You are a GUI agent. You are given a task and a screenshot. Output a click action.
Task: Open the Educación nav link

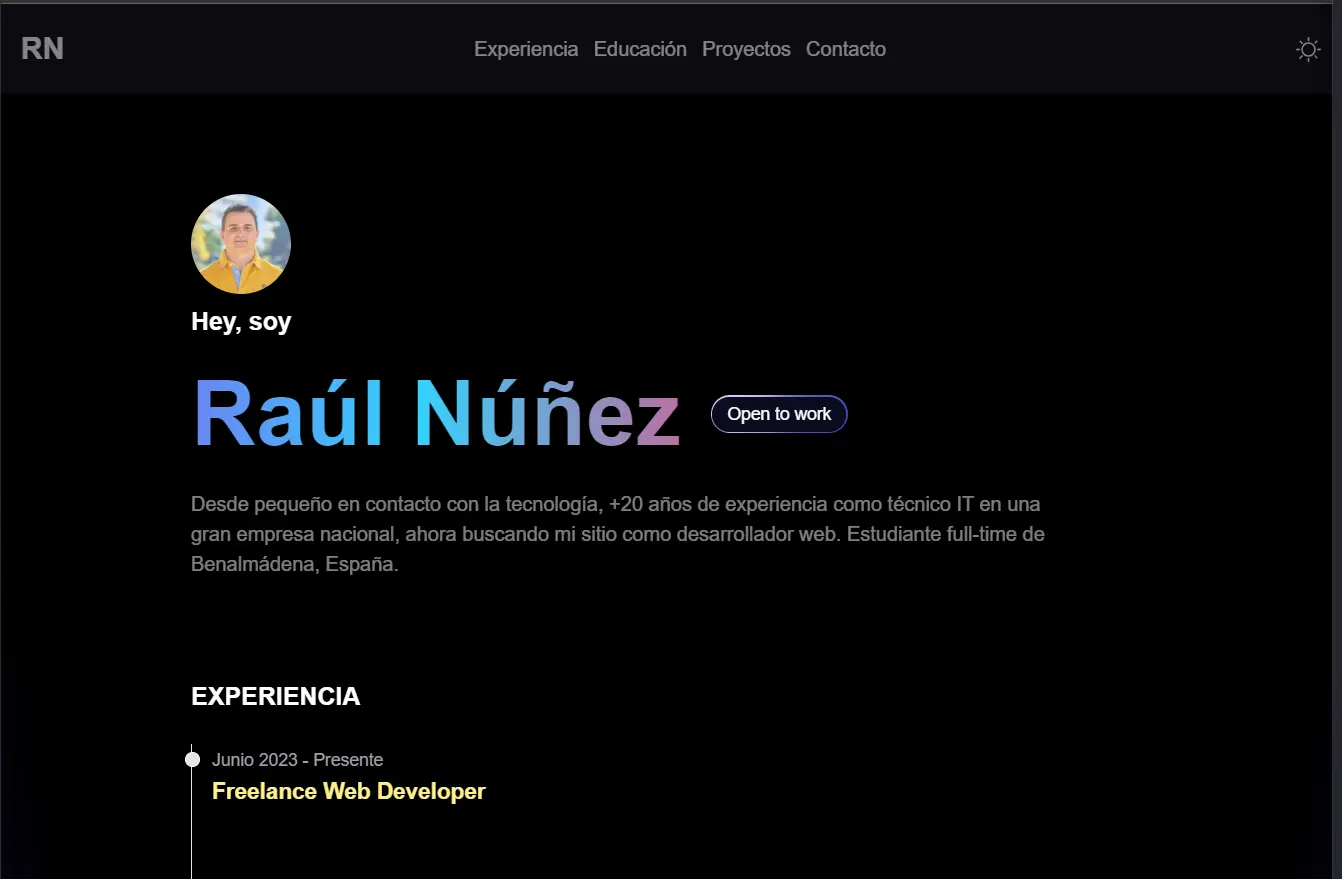pyautogui.click(x=640, y=49)
